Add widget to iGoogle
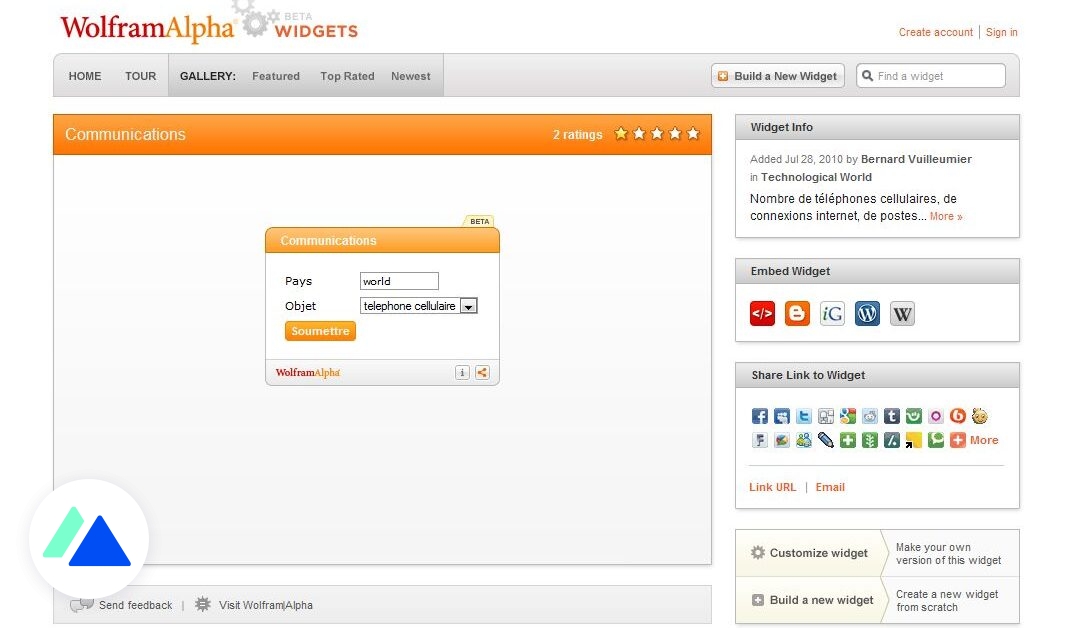The height and width of the screenshot is (628, 1092). pyautogui.click(x=832, y=313)
